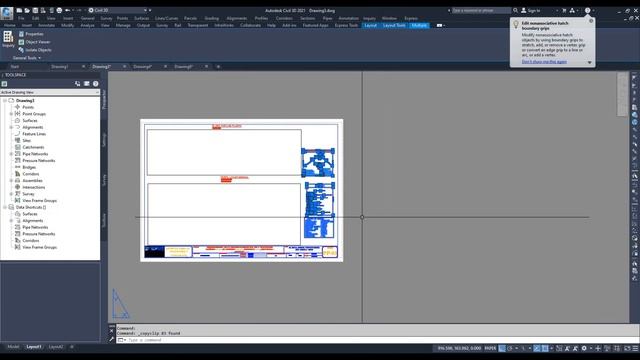Click the Inquiry tool icon in ribbon
The image size is (640, 360).
8,37
